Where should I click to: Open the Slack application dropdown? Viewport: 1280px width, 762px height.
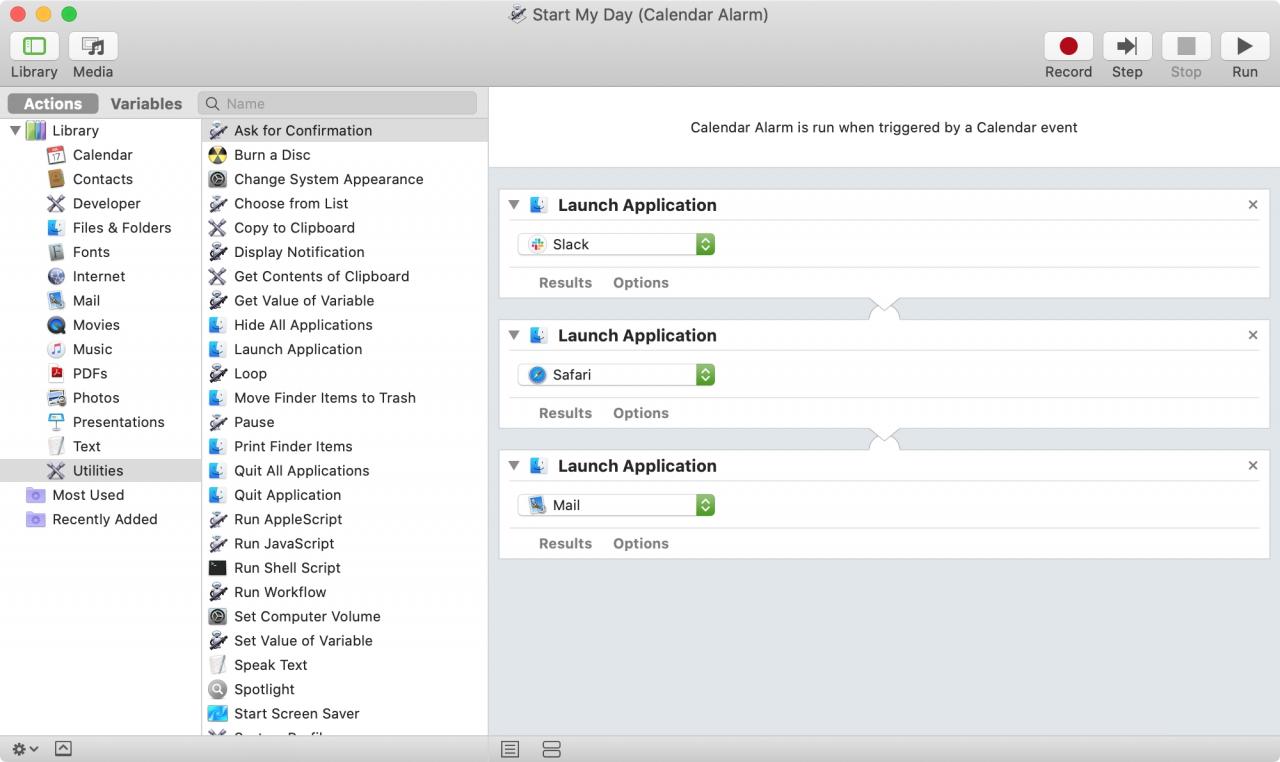tap(616, 244)
